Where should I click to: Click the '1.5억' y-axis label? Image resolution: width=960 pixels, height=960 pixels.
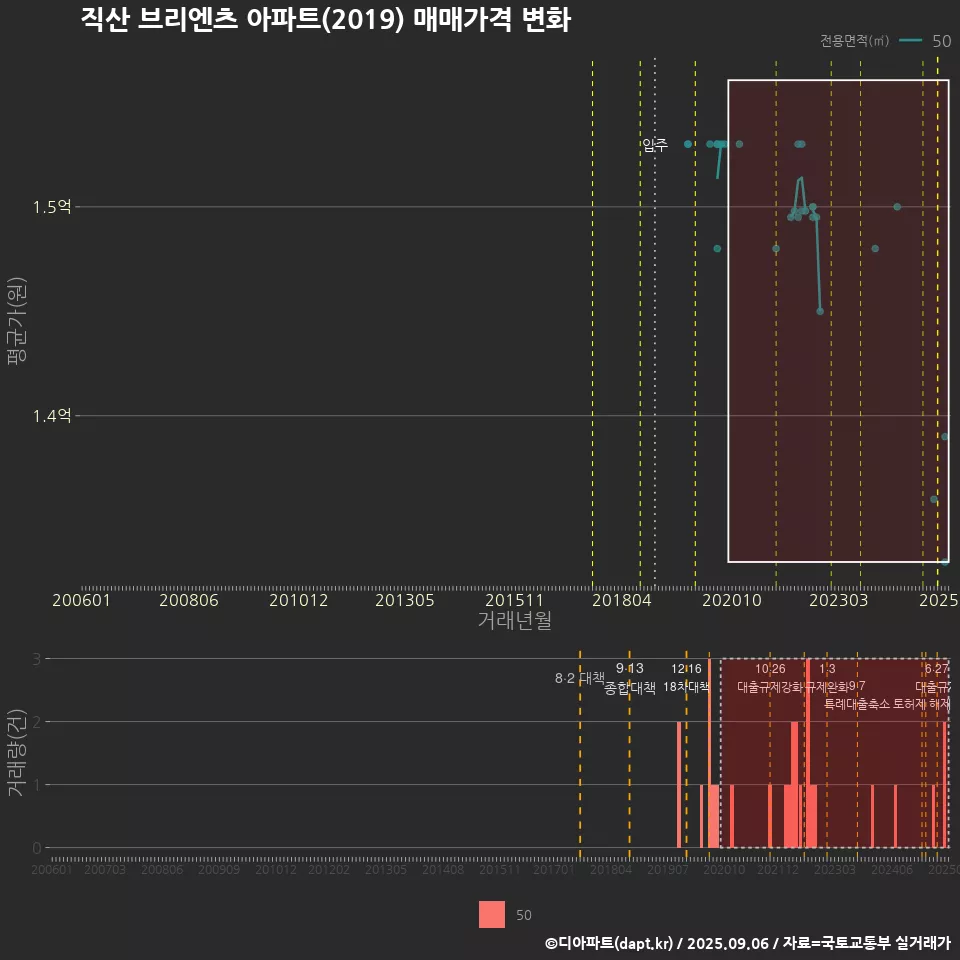tap(52, 207)
